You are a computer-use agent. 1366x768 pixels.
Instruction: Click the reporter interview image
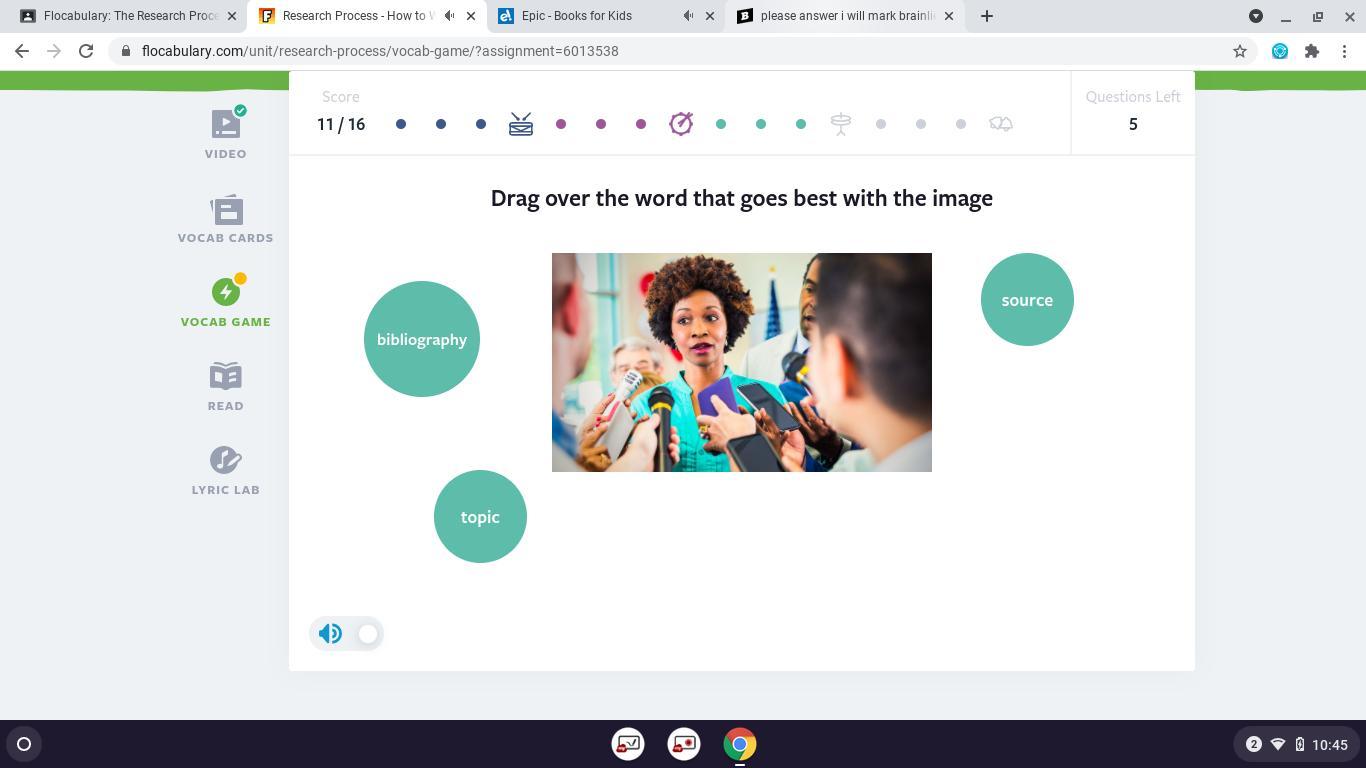(x=742, y=362)
